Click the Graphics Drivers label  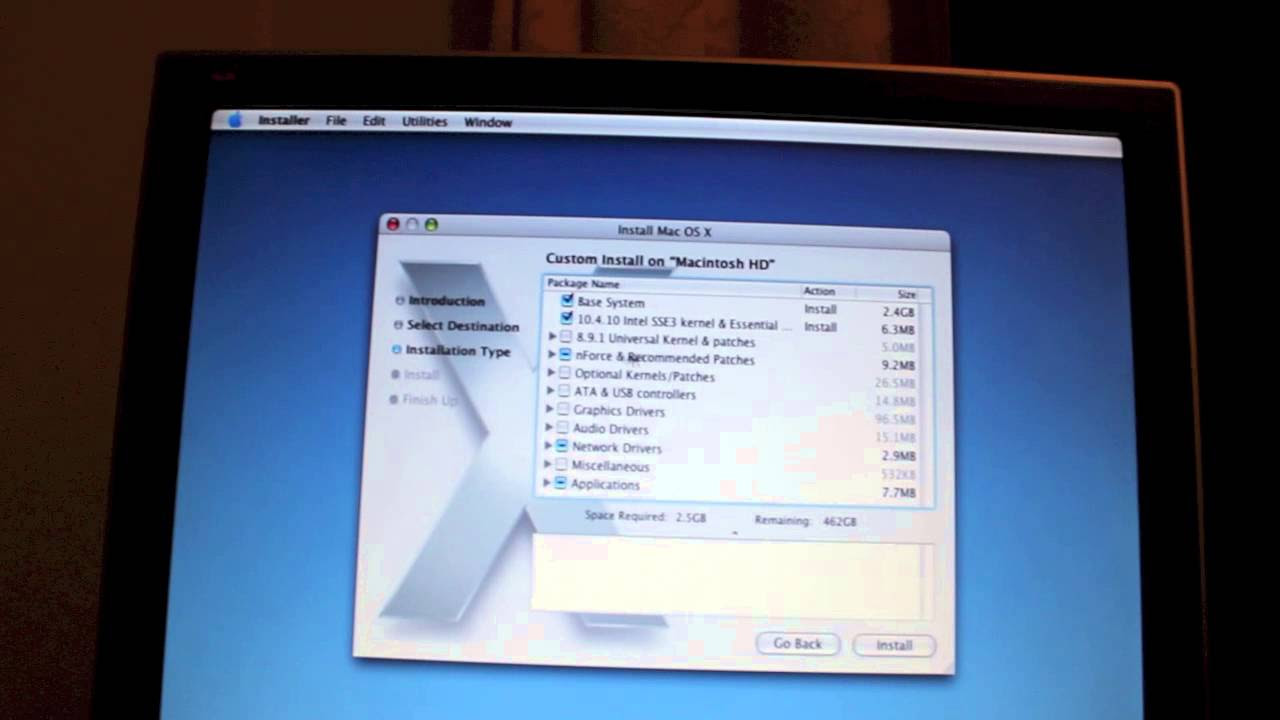coord(619,411)
